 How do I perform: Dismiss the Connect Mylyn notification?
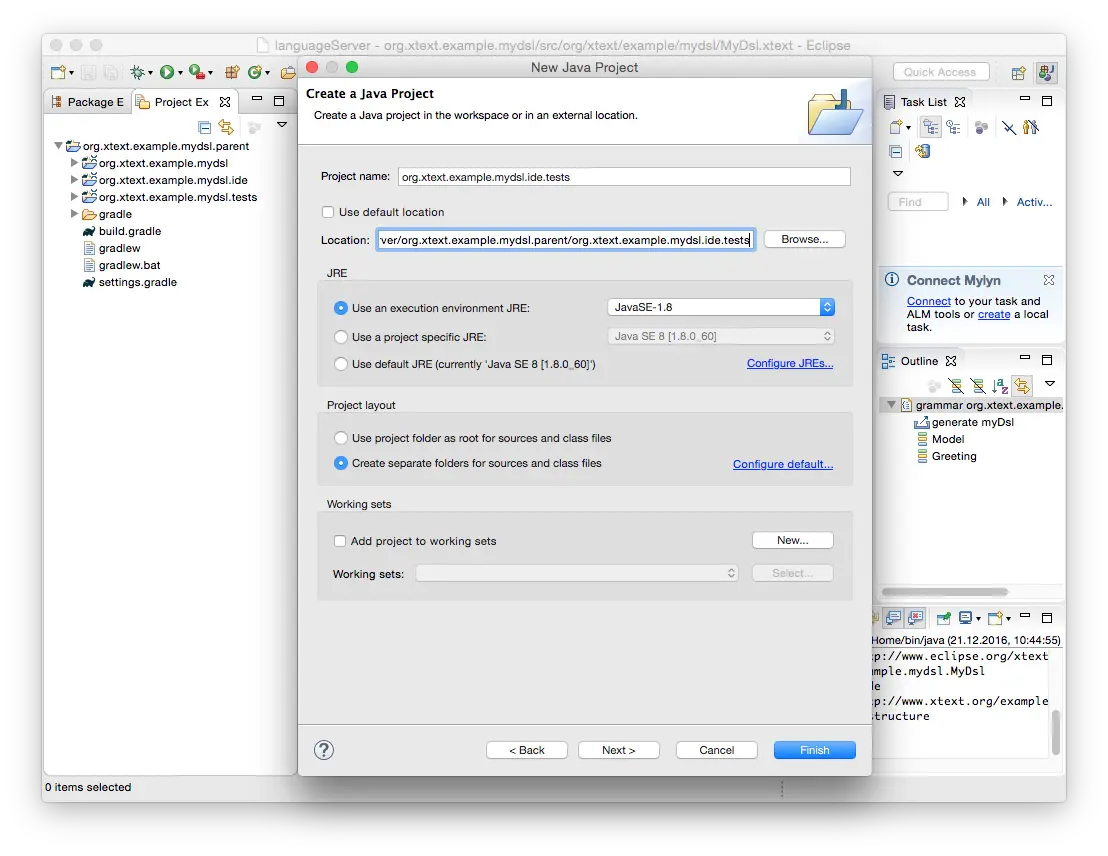pyautogui.click(x=1049, y=280)
